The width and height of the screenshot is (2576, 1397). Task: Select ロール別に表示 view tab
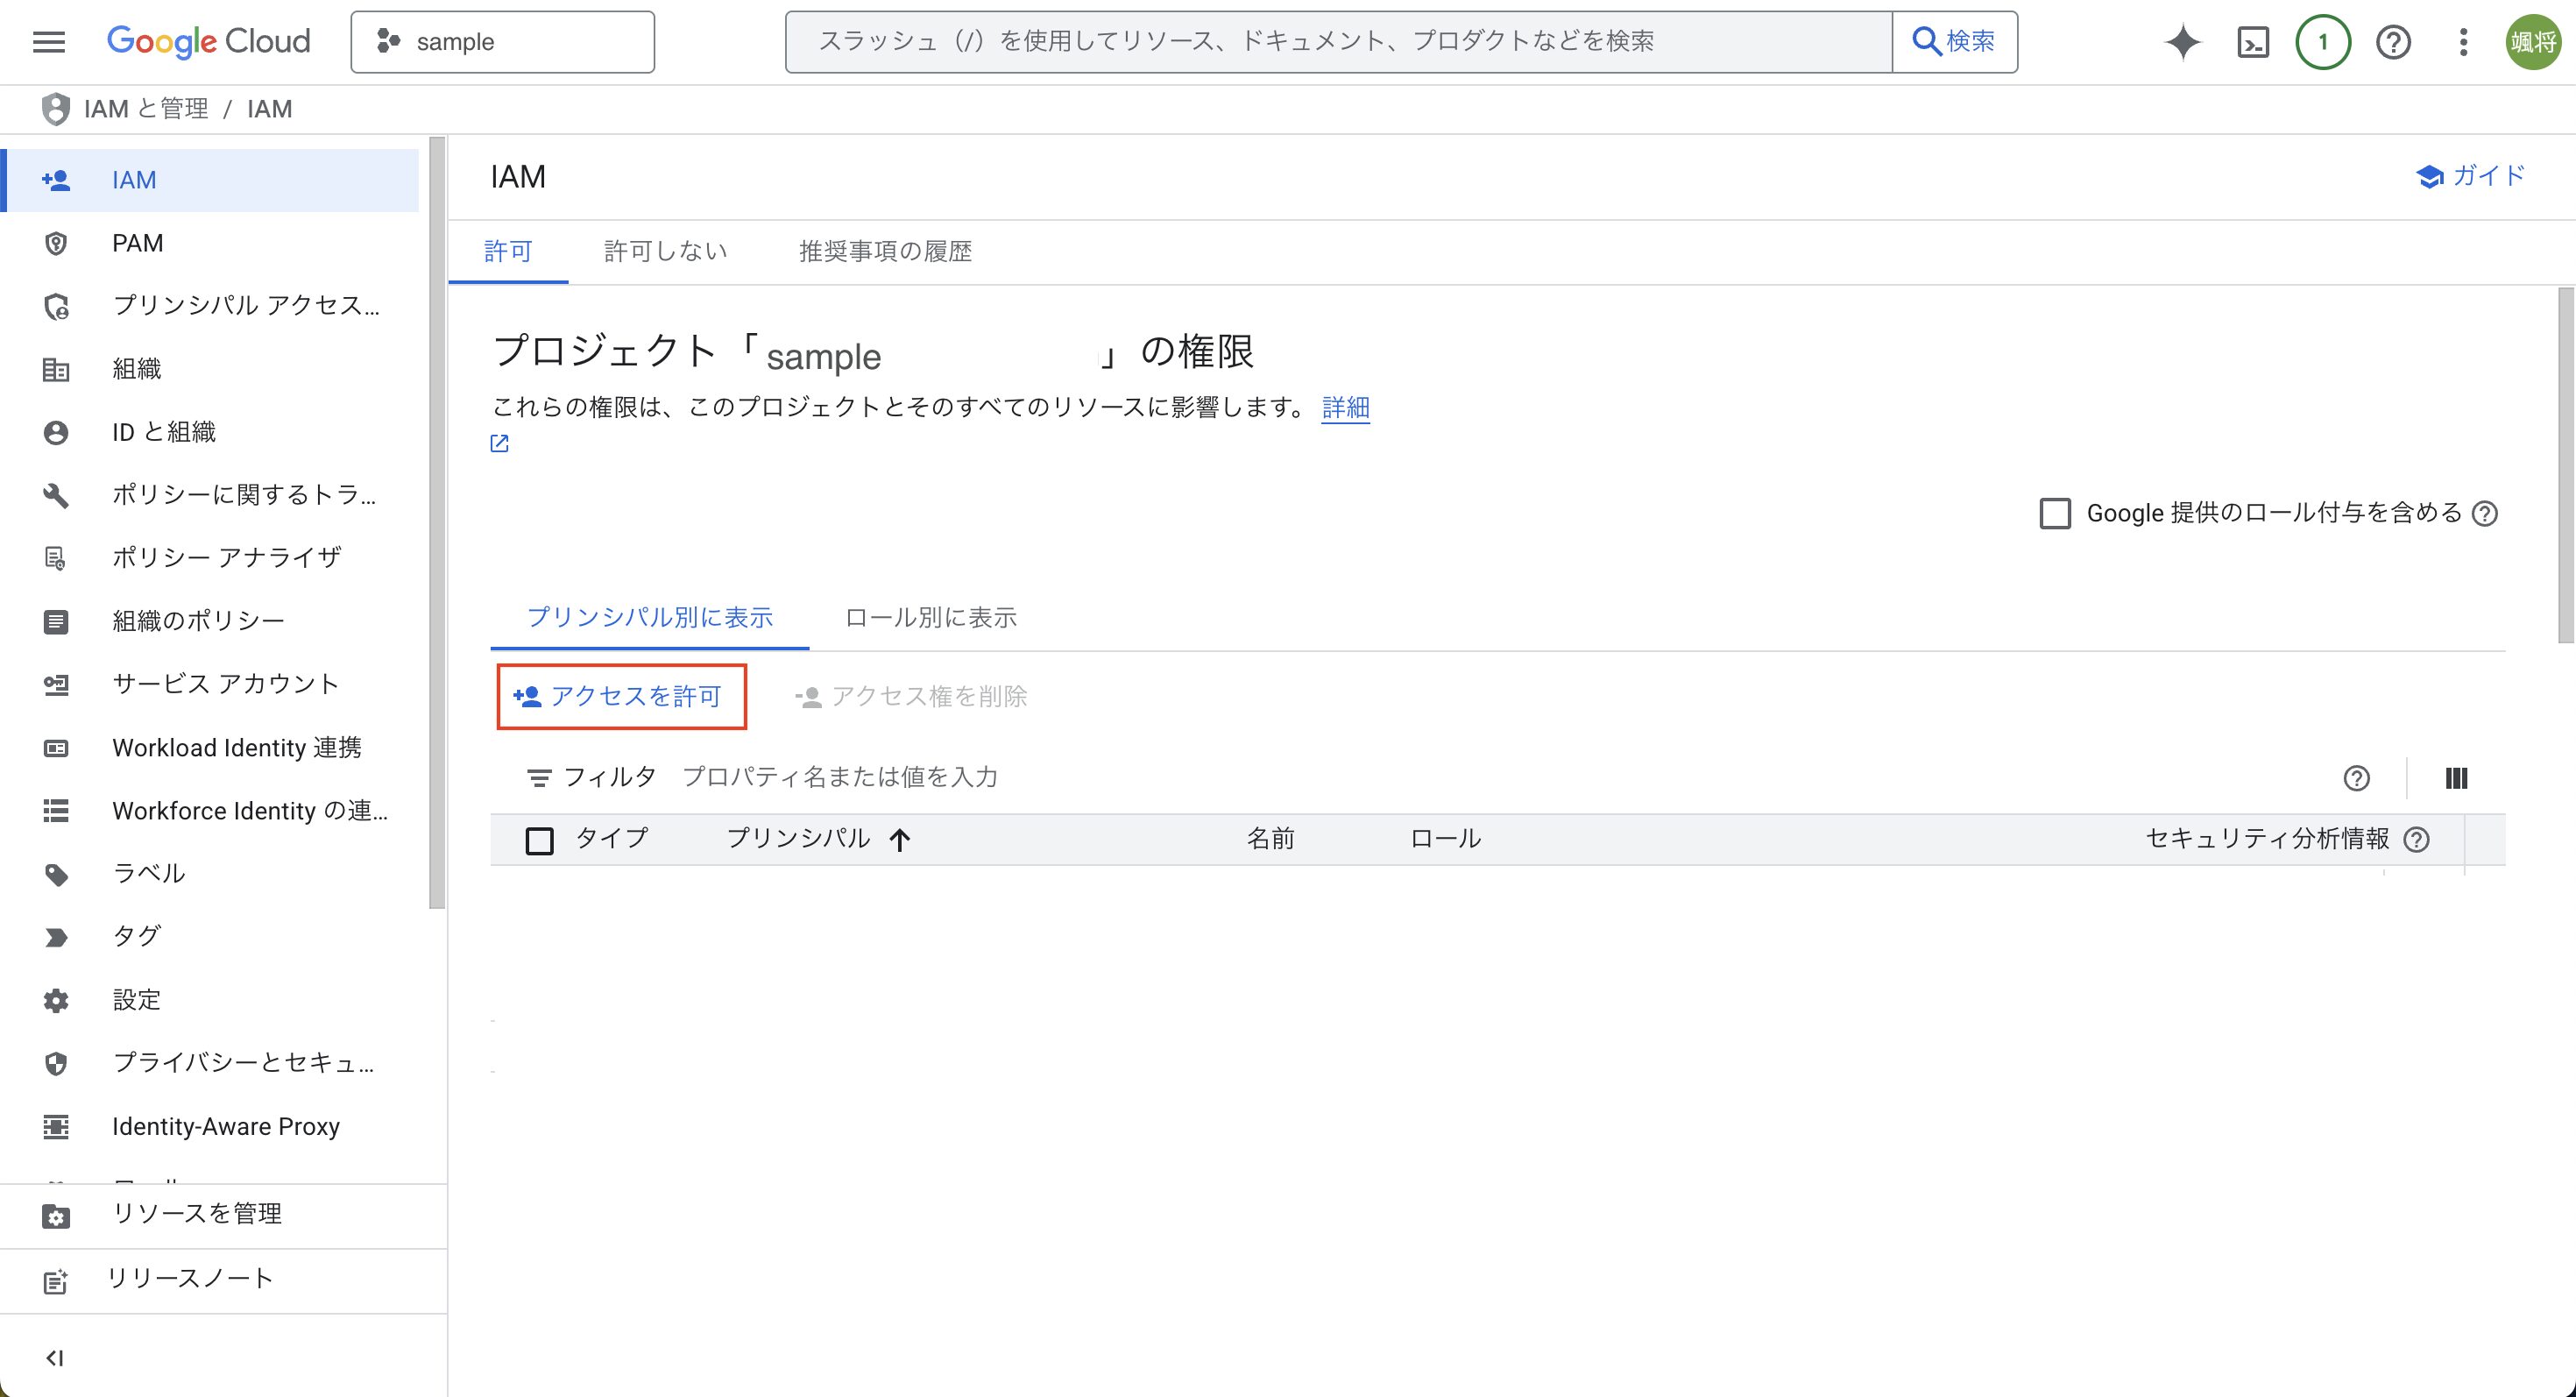931,618
